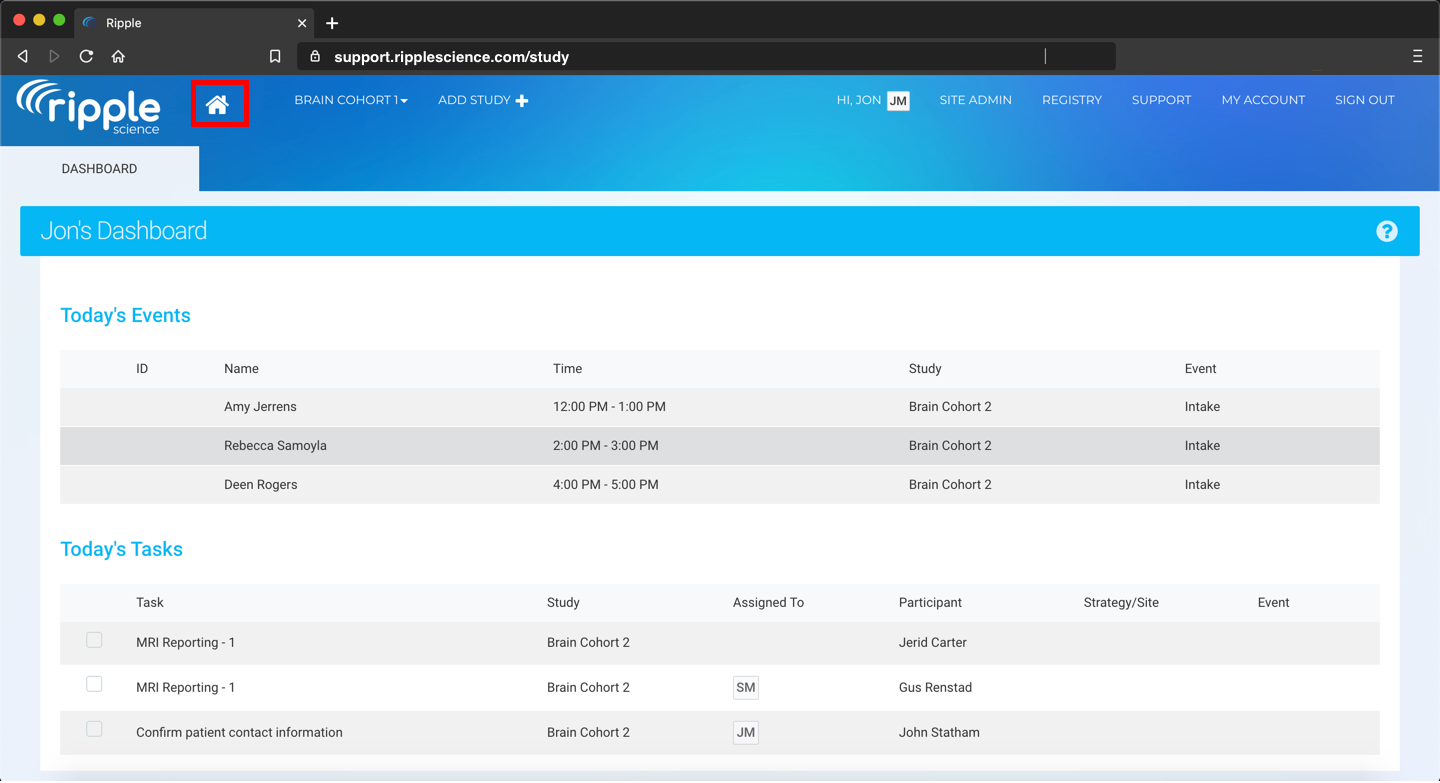Click the home icon in Ripple header
1440x783 pixels.
click(x=218, y=104)
